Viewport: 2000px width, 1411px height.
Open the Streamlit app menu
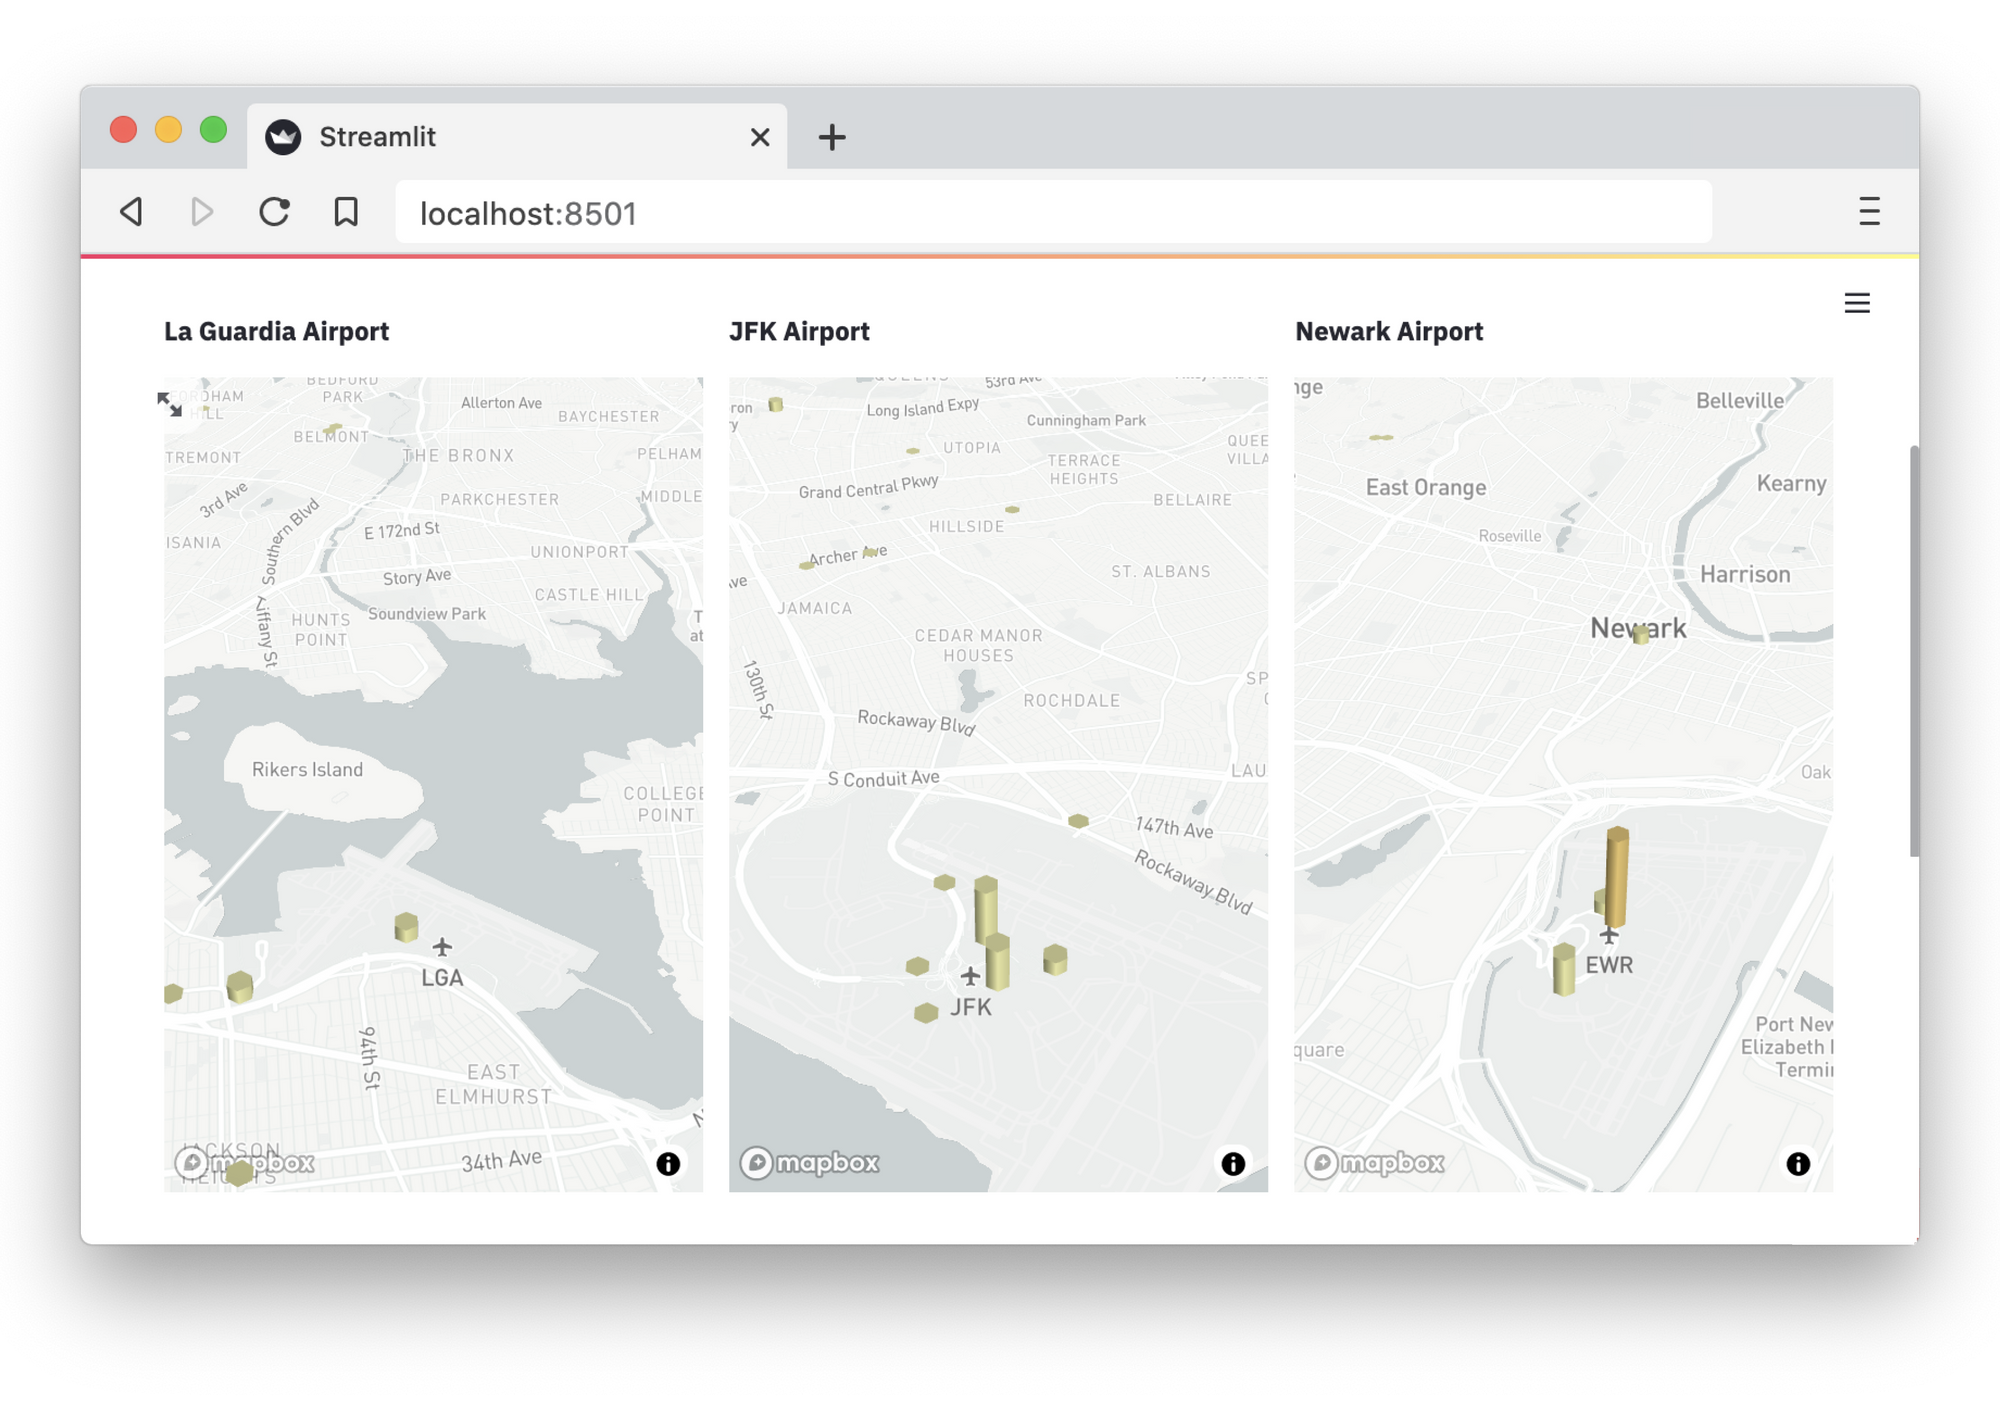point(1857,303)
